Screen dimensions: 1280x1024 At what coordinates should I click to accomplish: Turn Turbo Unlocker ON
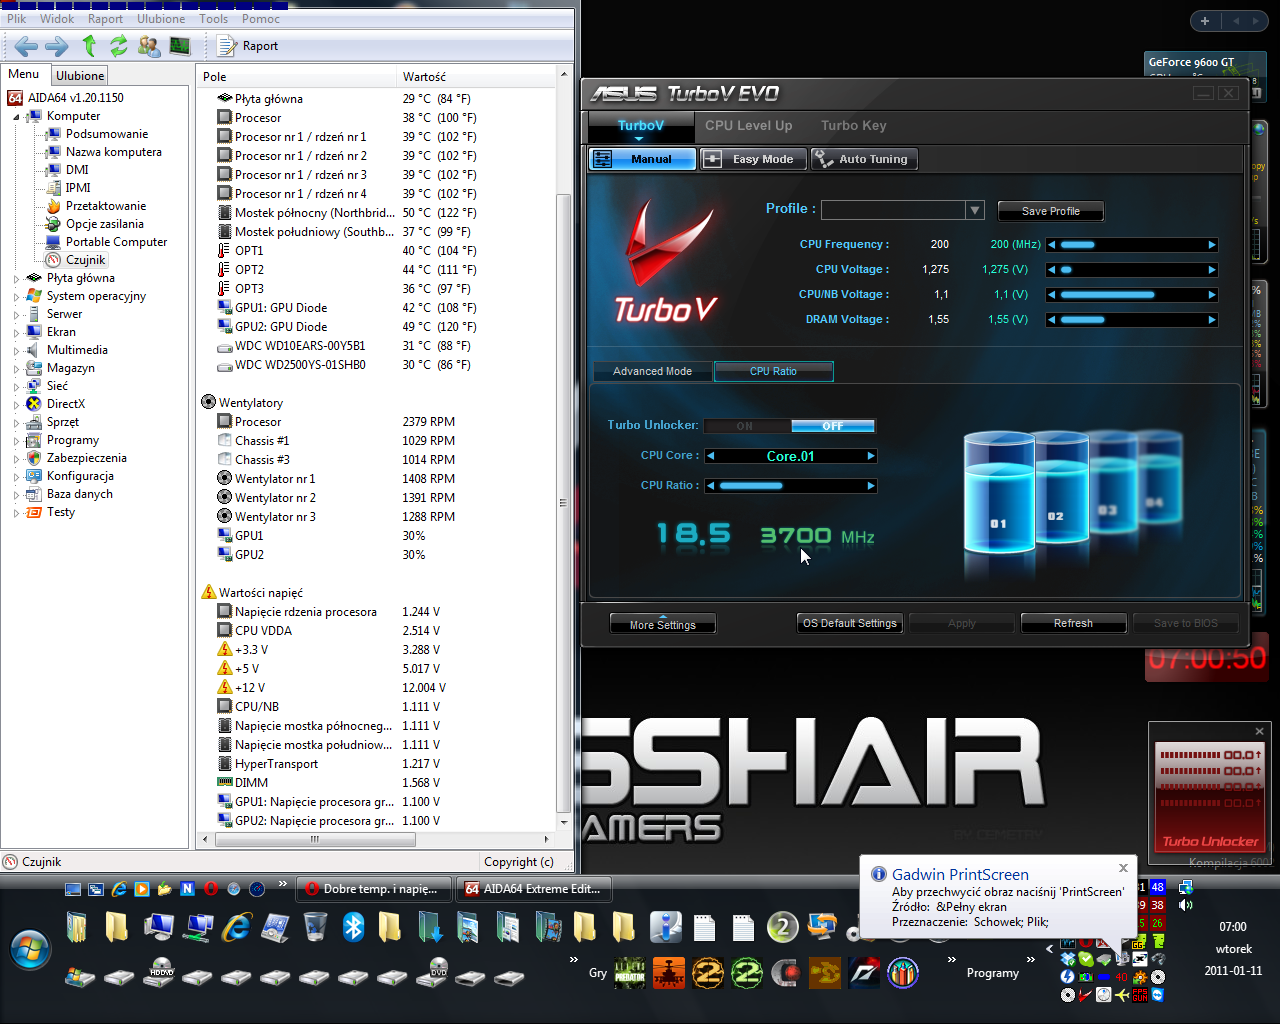click(746, 426)
